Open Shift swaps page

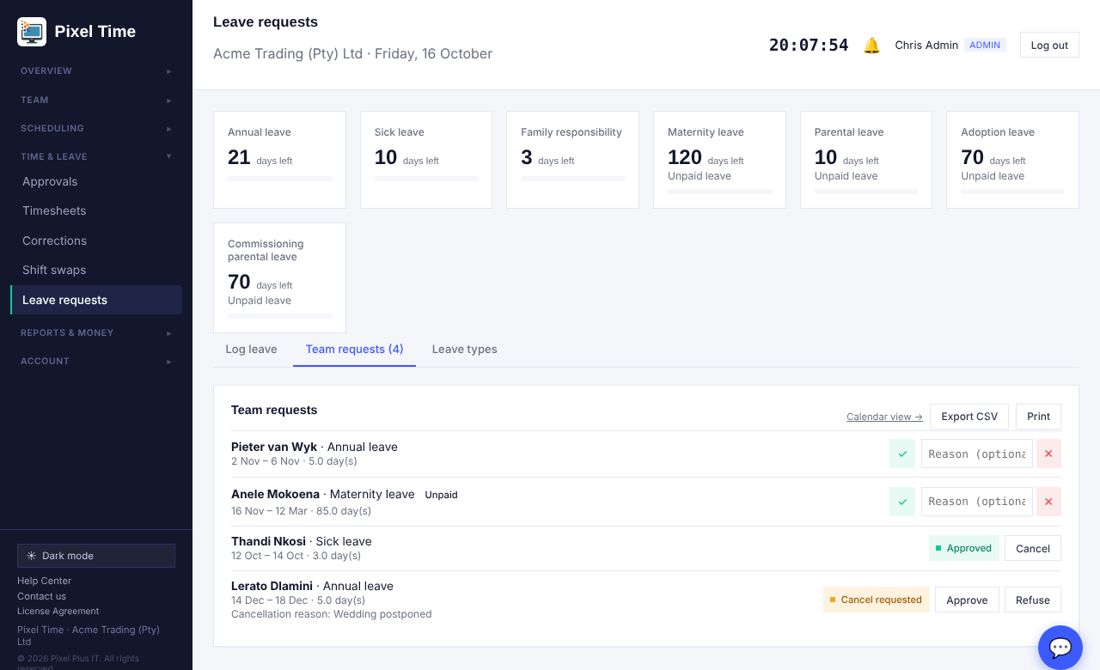[96, 270]
